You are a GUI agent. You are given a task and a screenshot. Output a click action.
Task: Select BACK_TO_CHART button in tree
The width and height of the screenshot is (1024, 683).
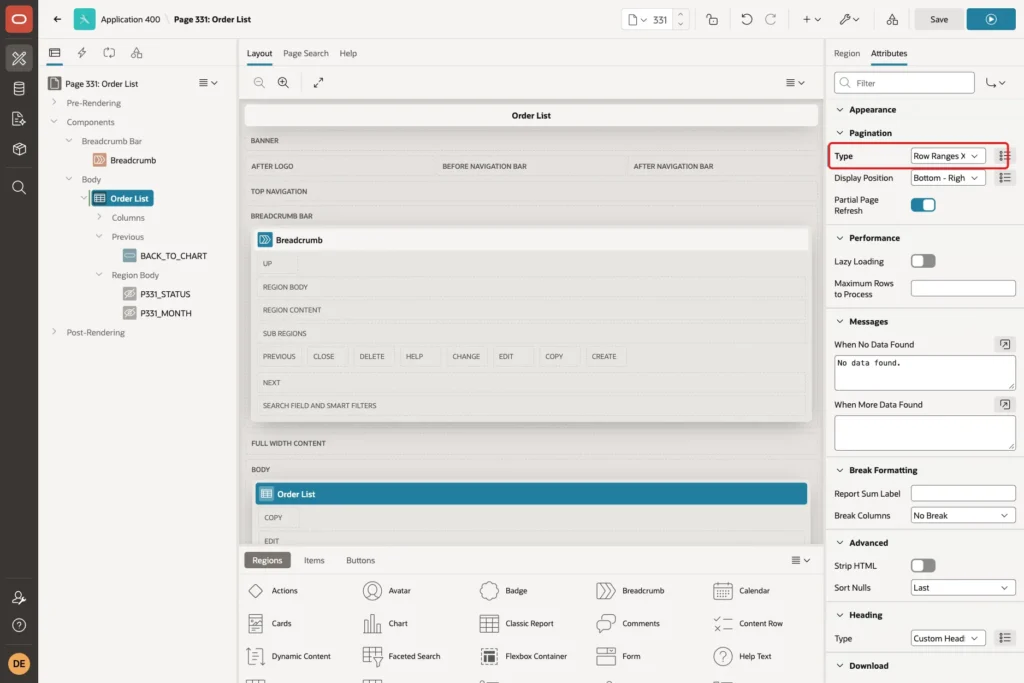[165, 256]
